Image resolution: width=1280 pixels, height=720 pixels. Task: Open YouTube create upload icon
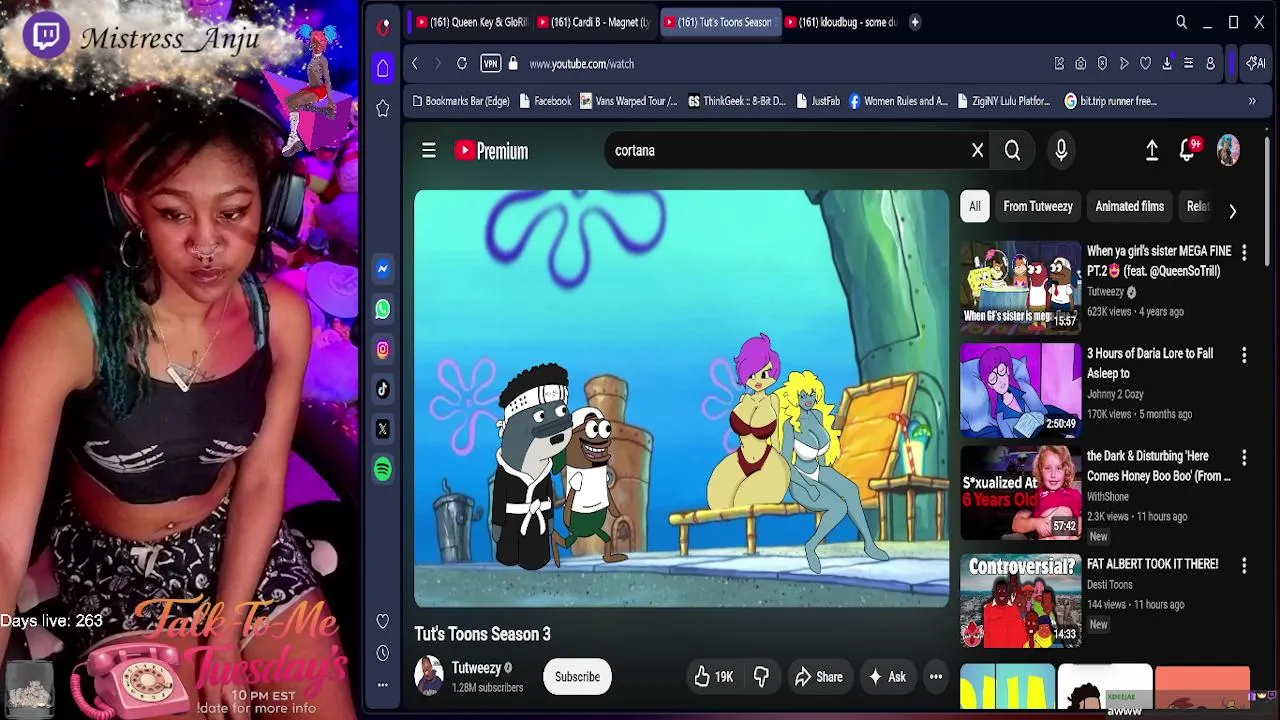click(x=1152, y=150)
